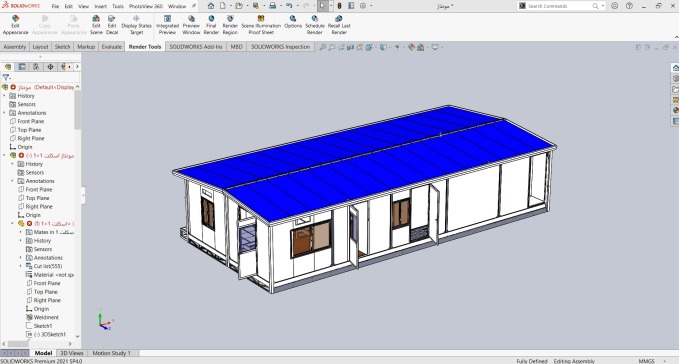Create a new document
The width and height of the screenshot is (679, 364).
(222, 6)
